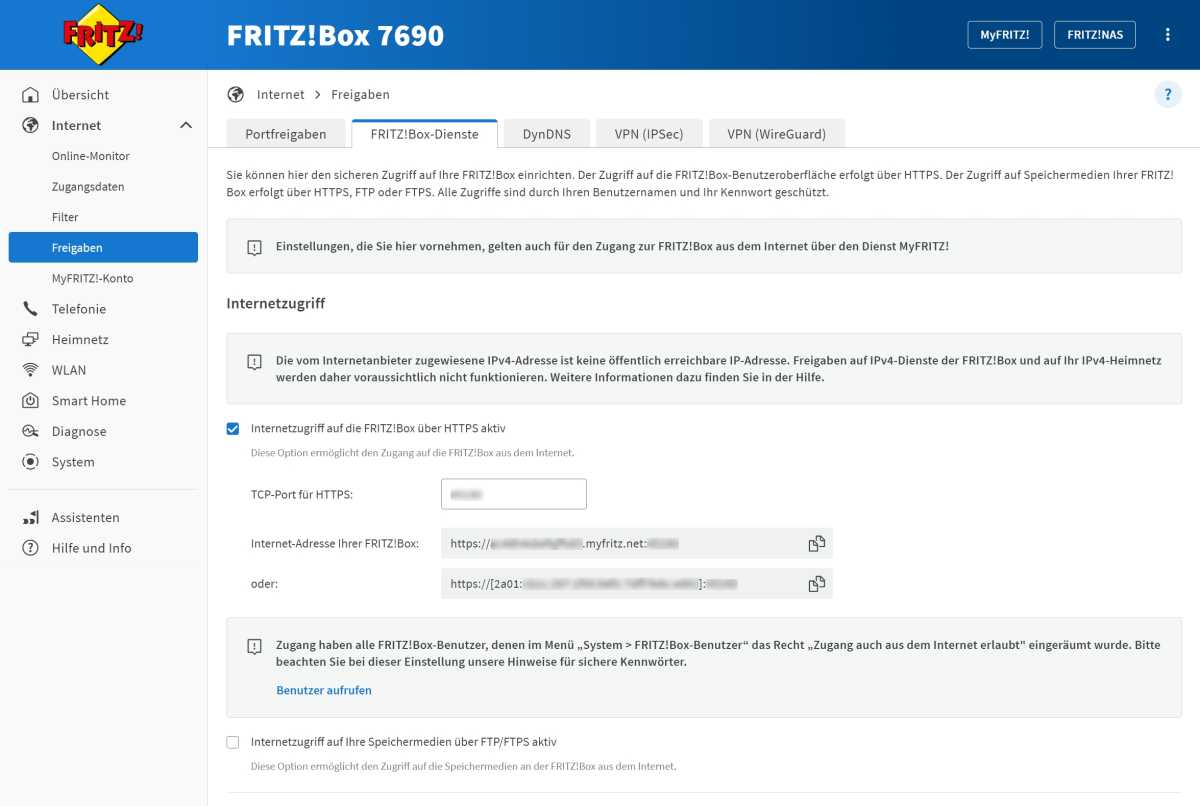Focus the TCP-Port für HTTPS field
This screenshot has width=1200, height=806.
[x=513, y=495]
